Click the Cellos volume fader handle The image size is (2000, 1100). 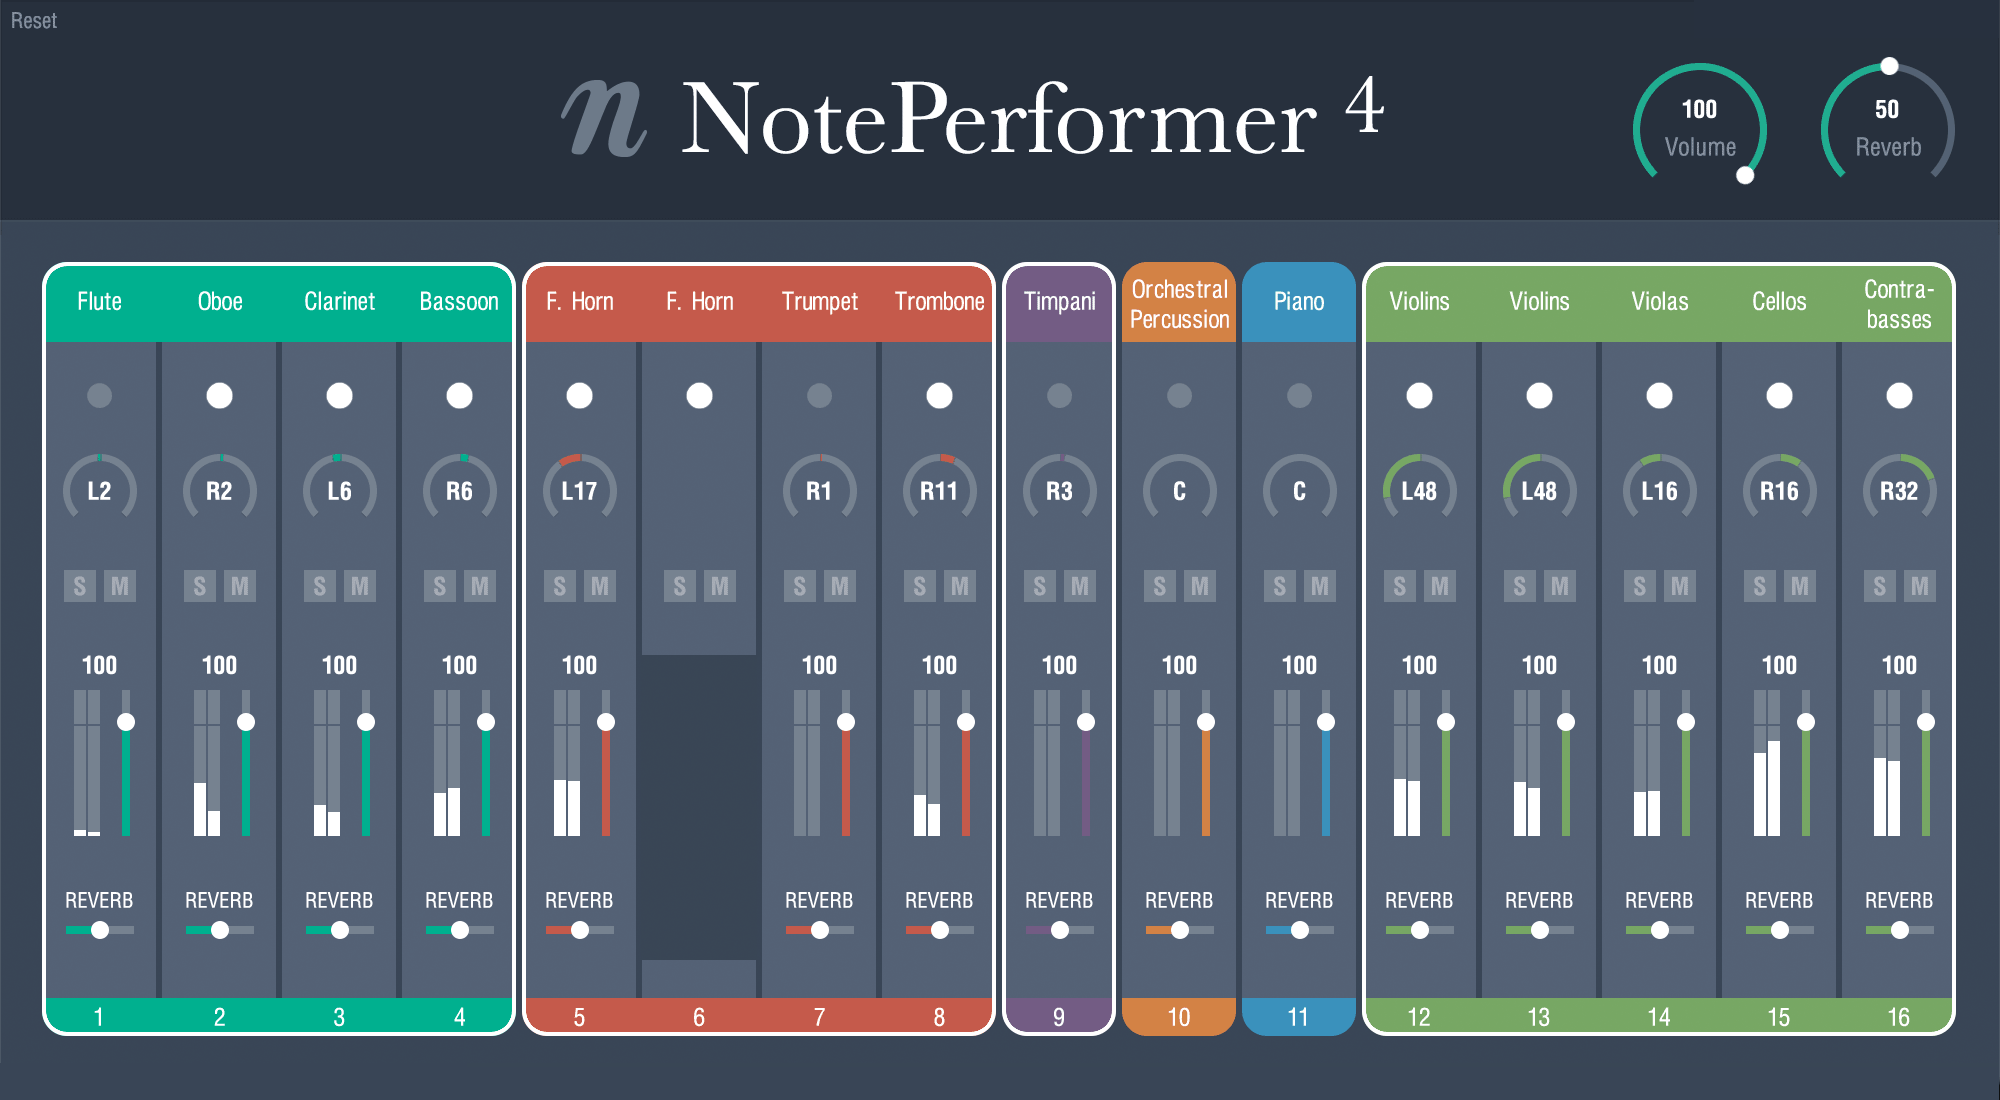click(x=1806, y=722)
